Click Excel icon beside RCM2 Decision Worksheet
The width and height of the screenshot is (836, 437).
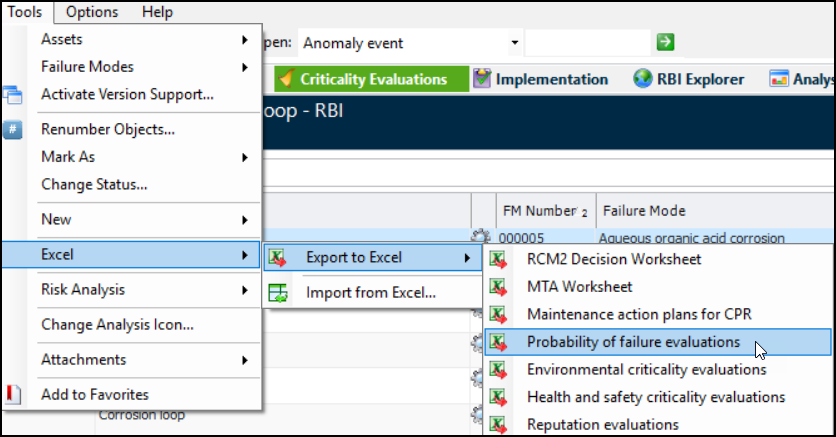(x=497, y=260)
